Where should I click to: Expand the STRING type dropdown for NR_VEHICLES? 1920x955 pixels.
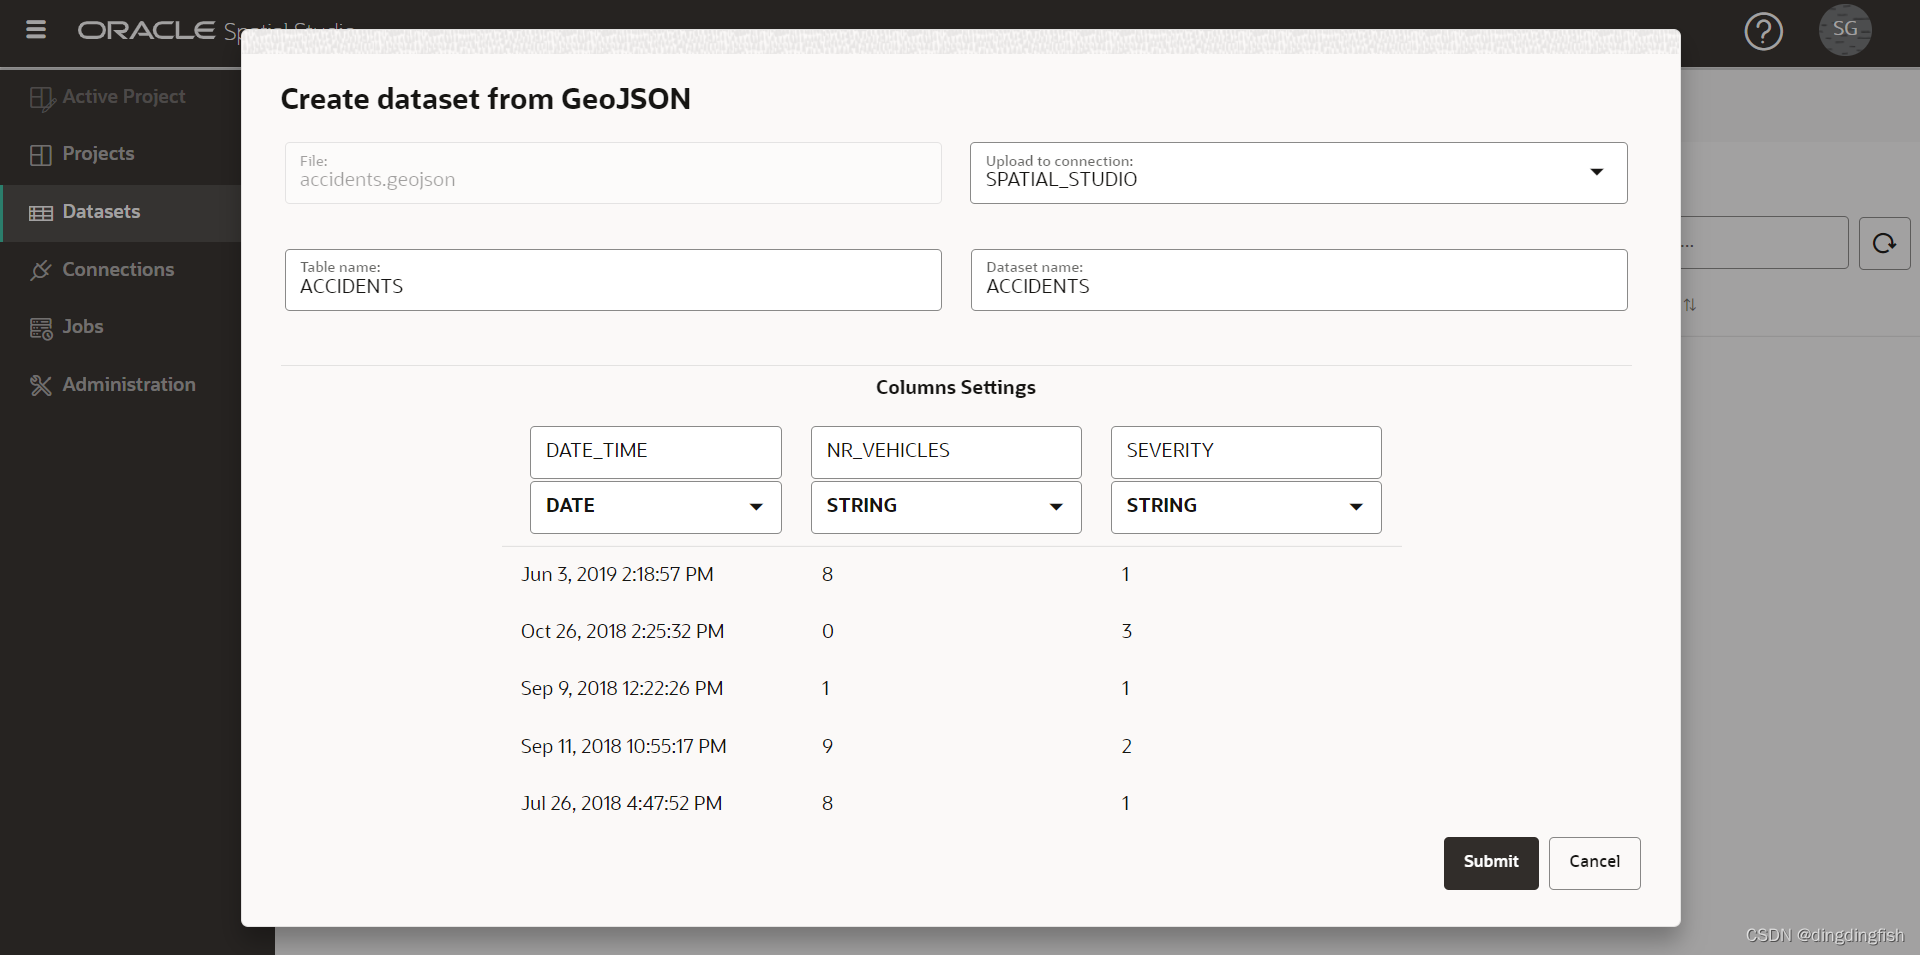pos(945,507)
